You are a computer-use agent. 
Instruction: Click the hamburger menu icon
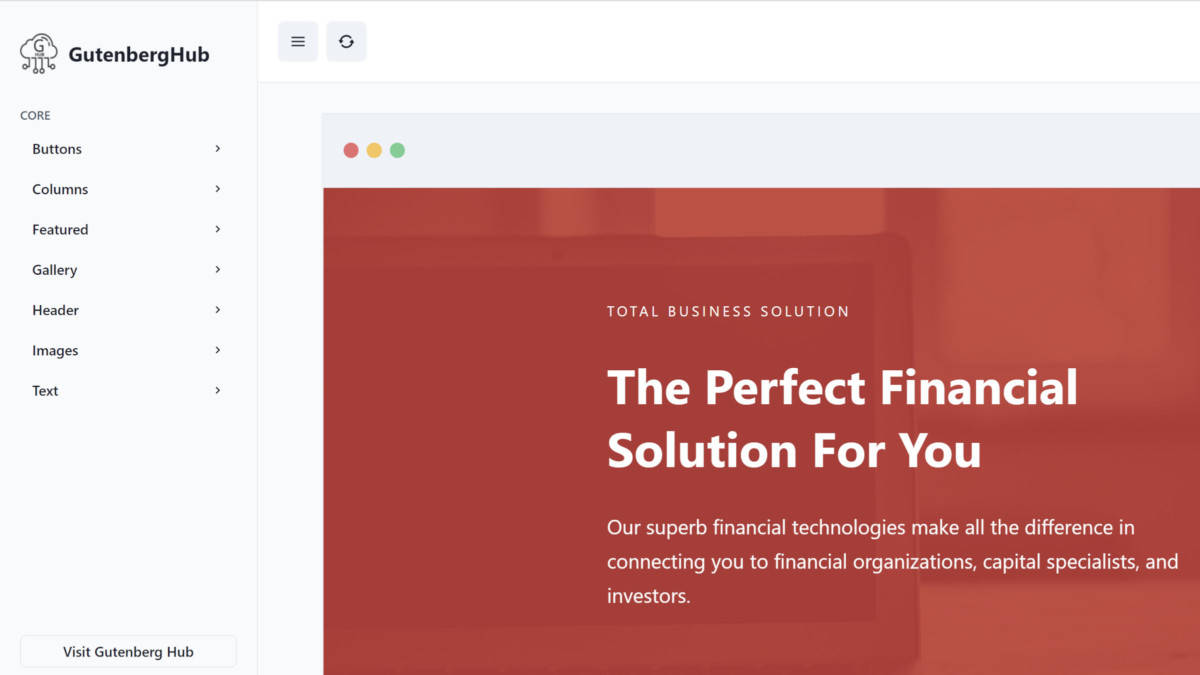coord(297,41)
